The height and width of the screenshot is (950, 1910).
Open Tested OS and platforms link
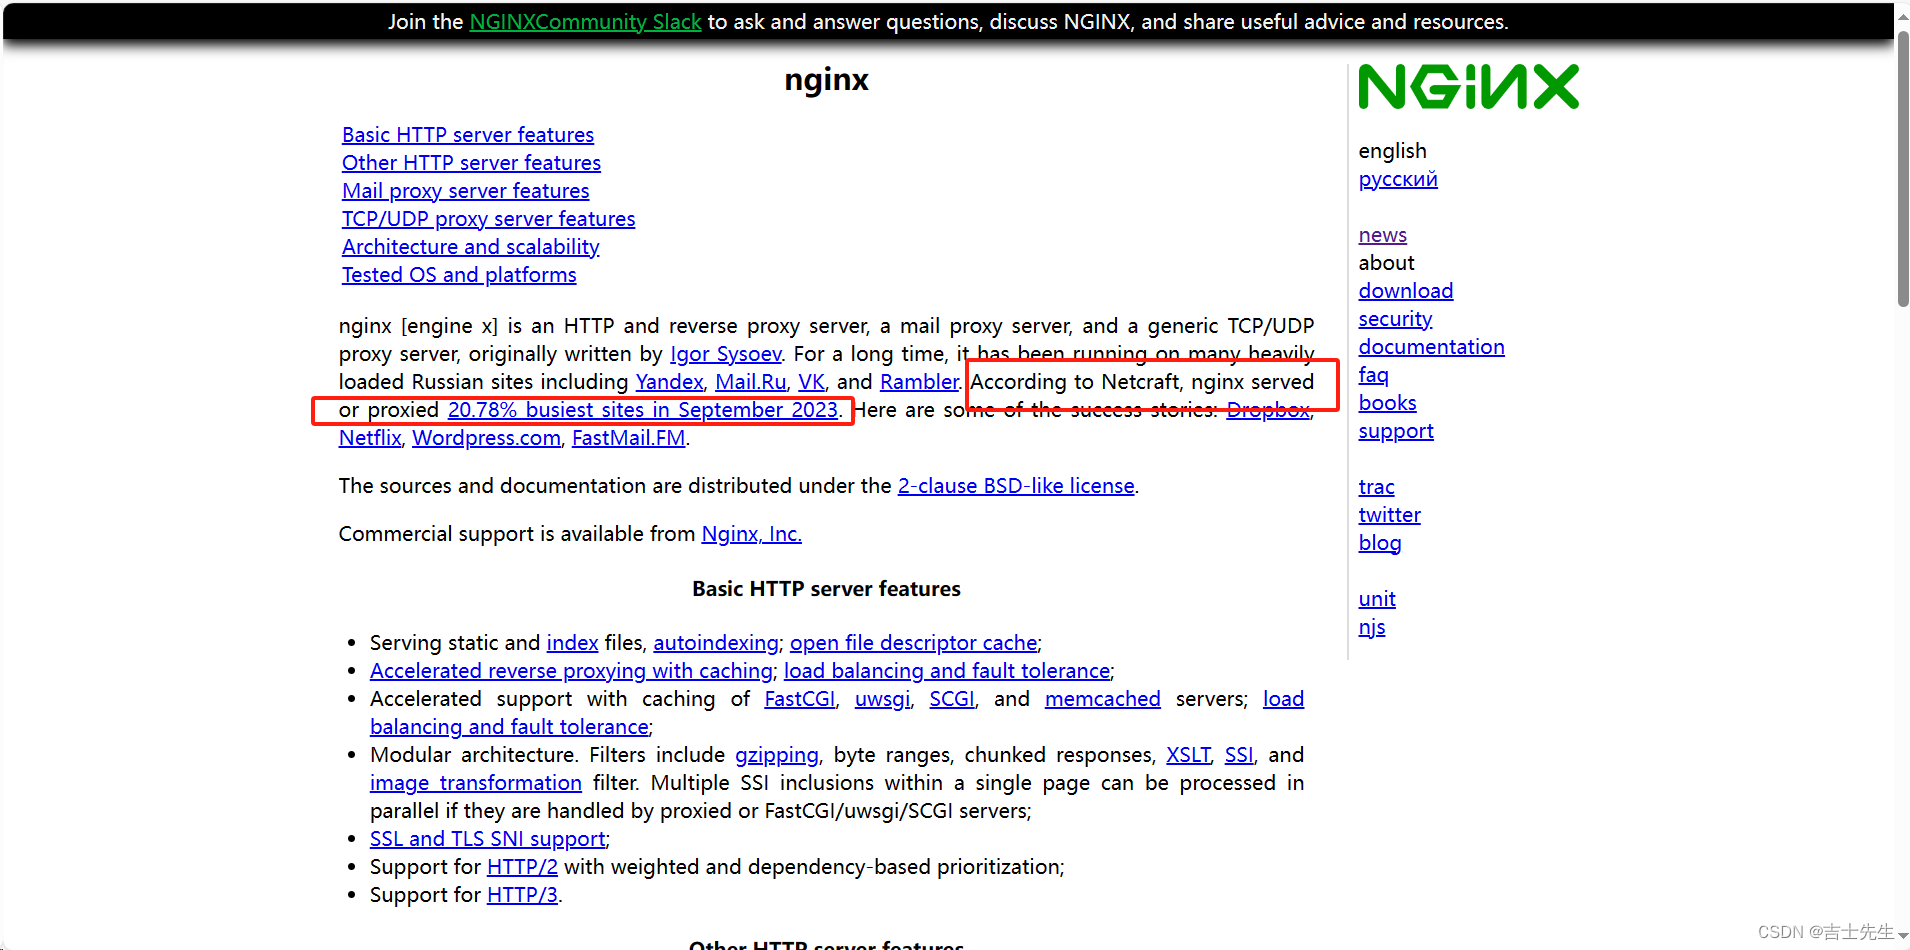tap(459, 275)
